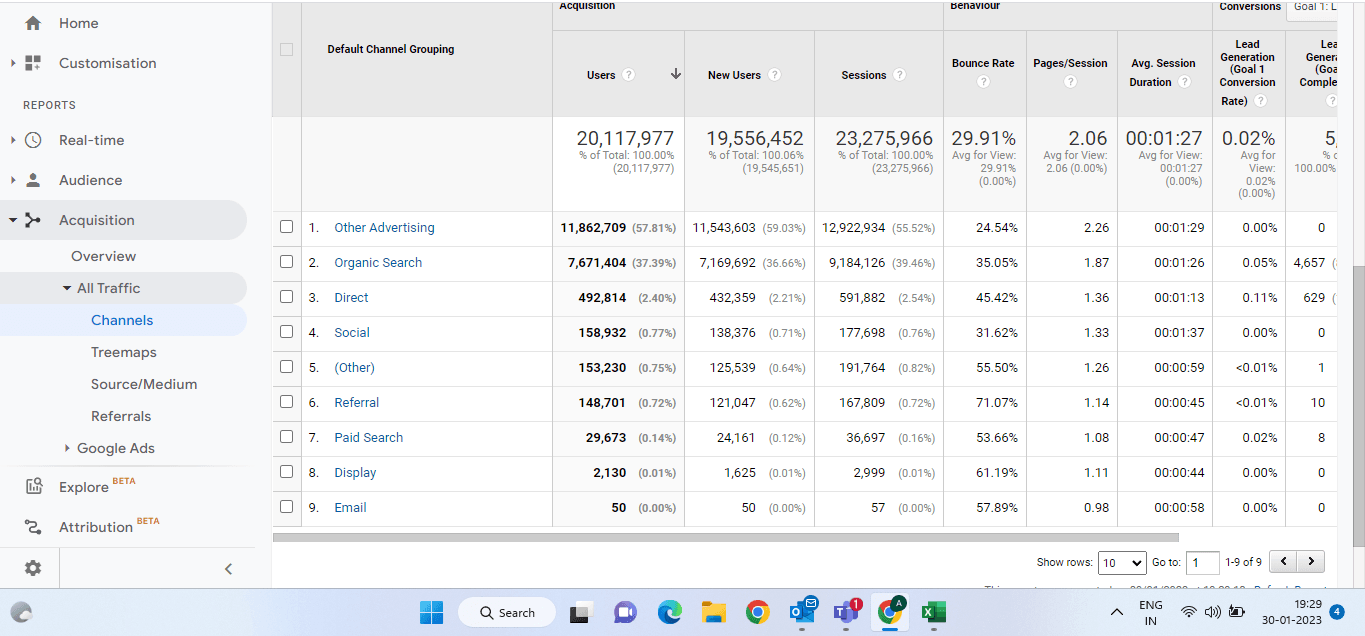Viewport: 1365px width, 636px height.
Task: Click the Referral channel link
Action: [356, 402]
